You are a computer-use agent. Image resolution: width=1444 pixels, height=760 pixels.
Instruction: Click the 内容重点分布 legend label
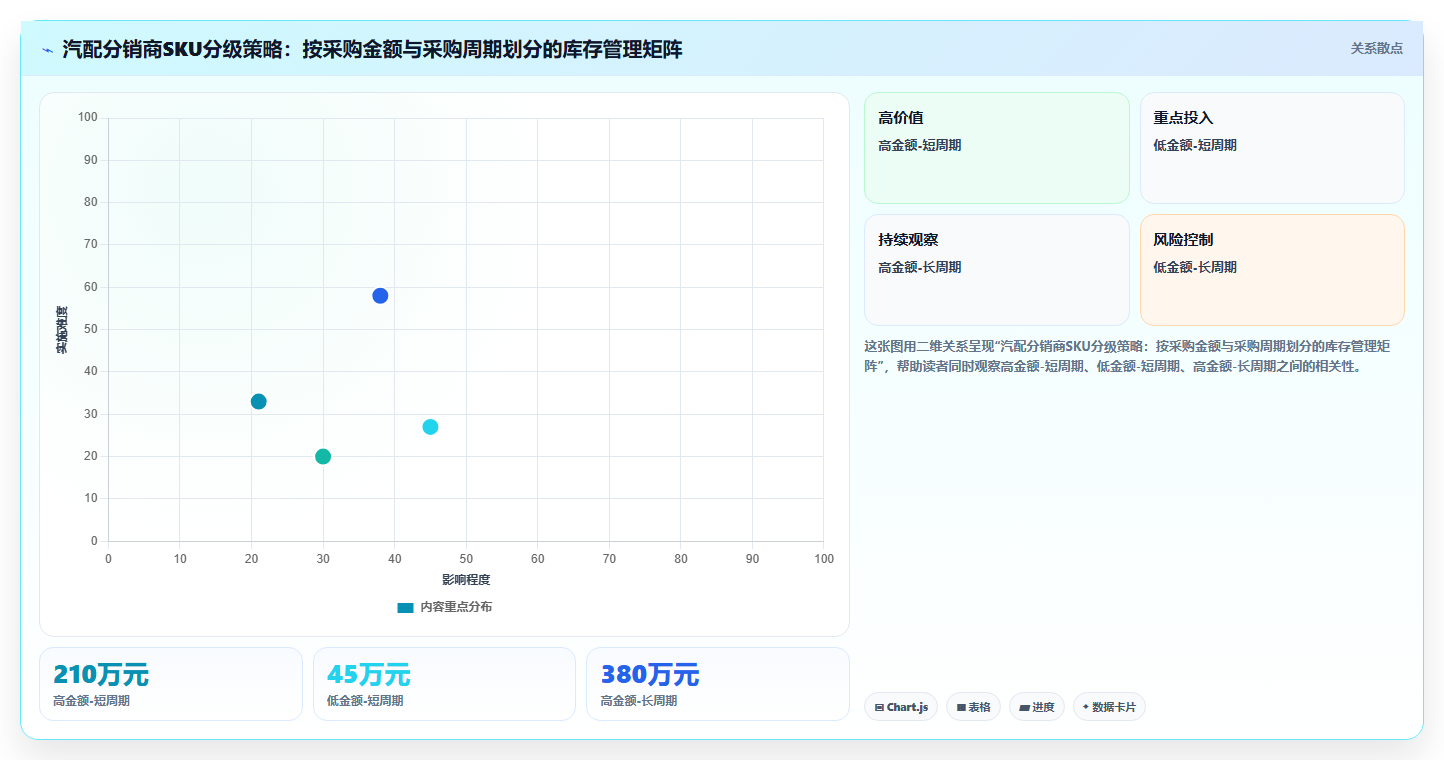pyautogui.click(x=456, y=608)
